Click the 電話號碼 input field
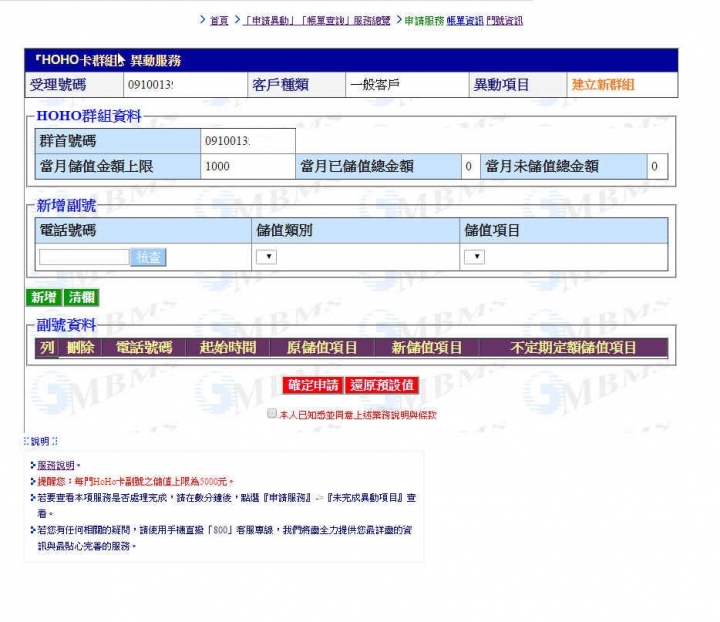This screenshot has width=720, height=622. (x=84, y=257)
